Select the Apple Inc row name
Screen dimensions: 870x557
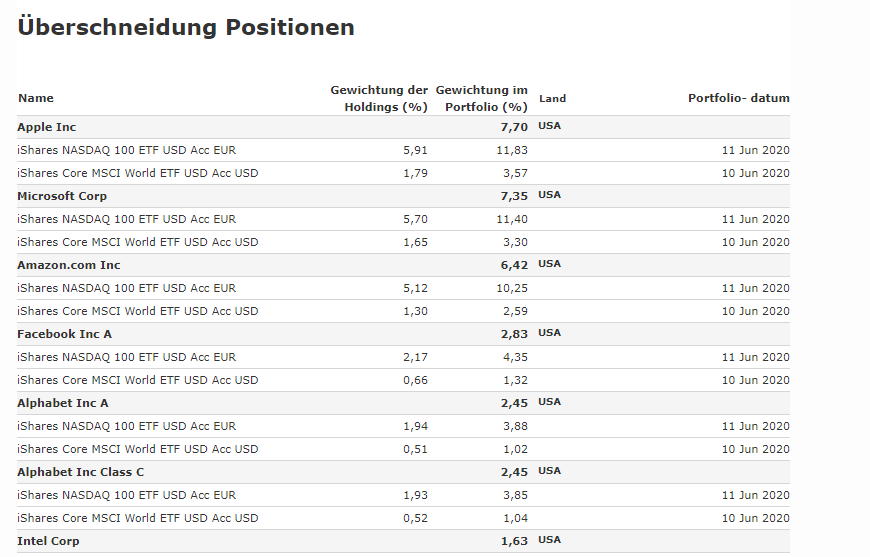[46, 127]
